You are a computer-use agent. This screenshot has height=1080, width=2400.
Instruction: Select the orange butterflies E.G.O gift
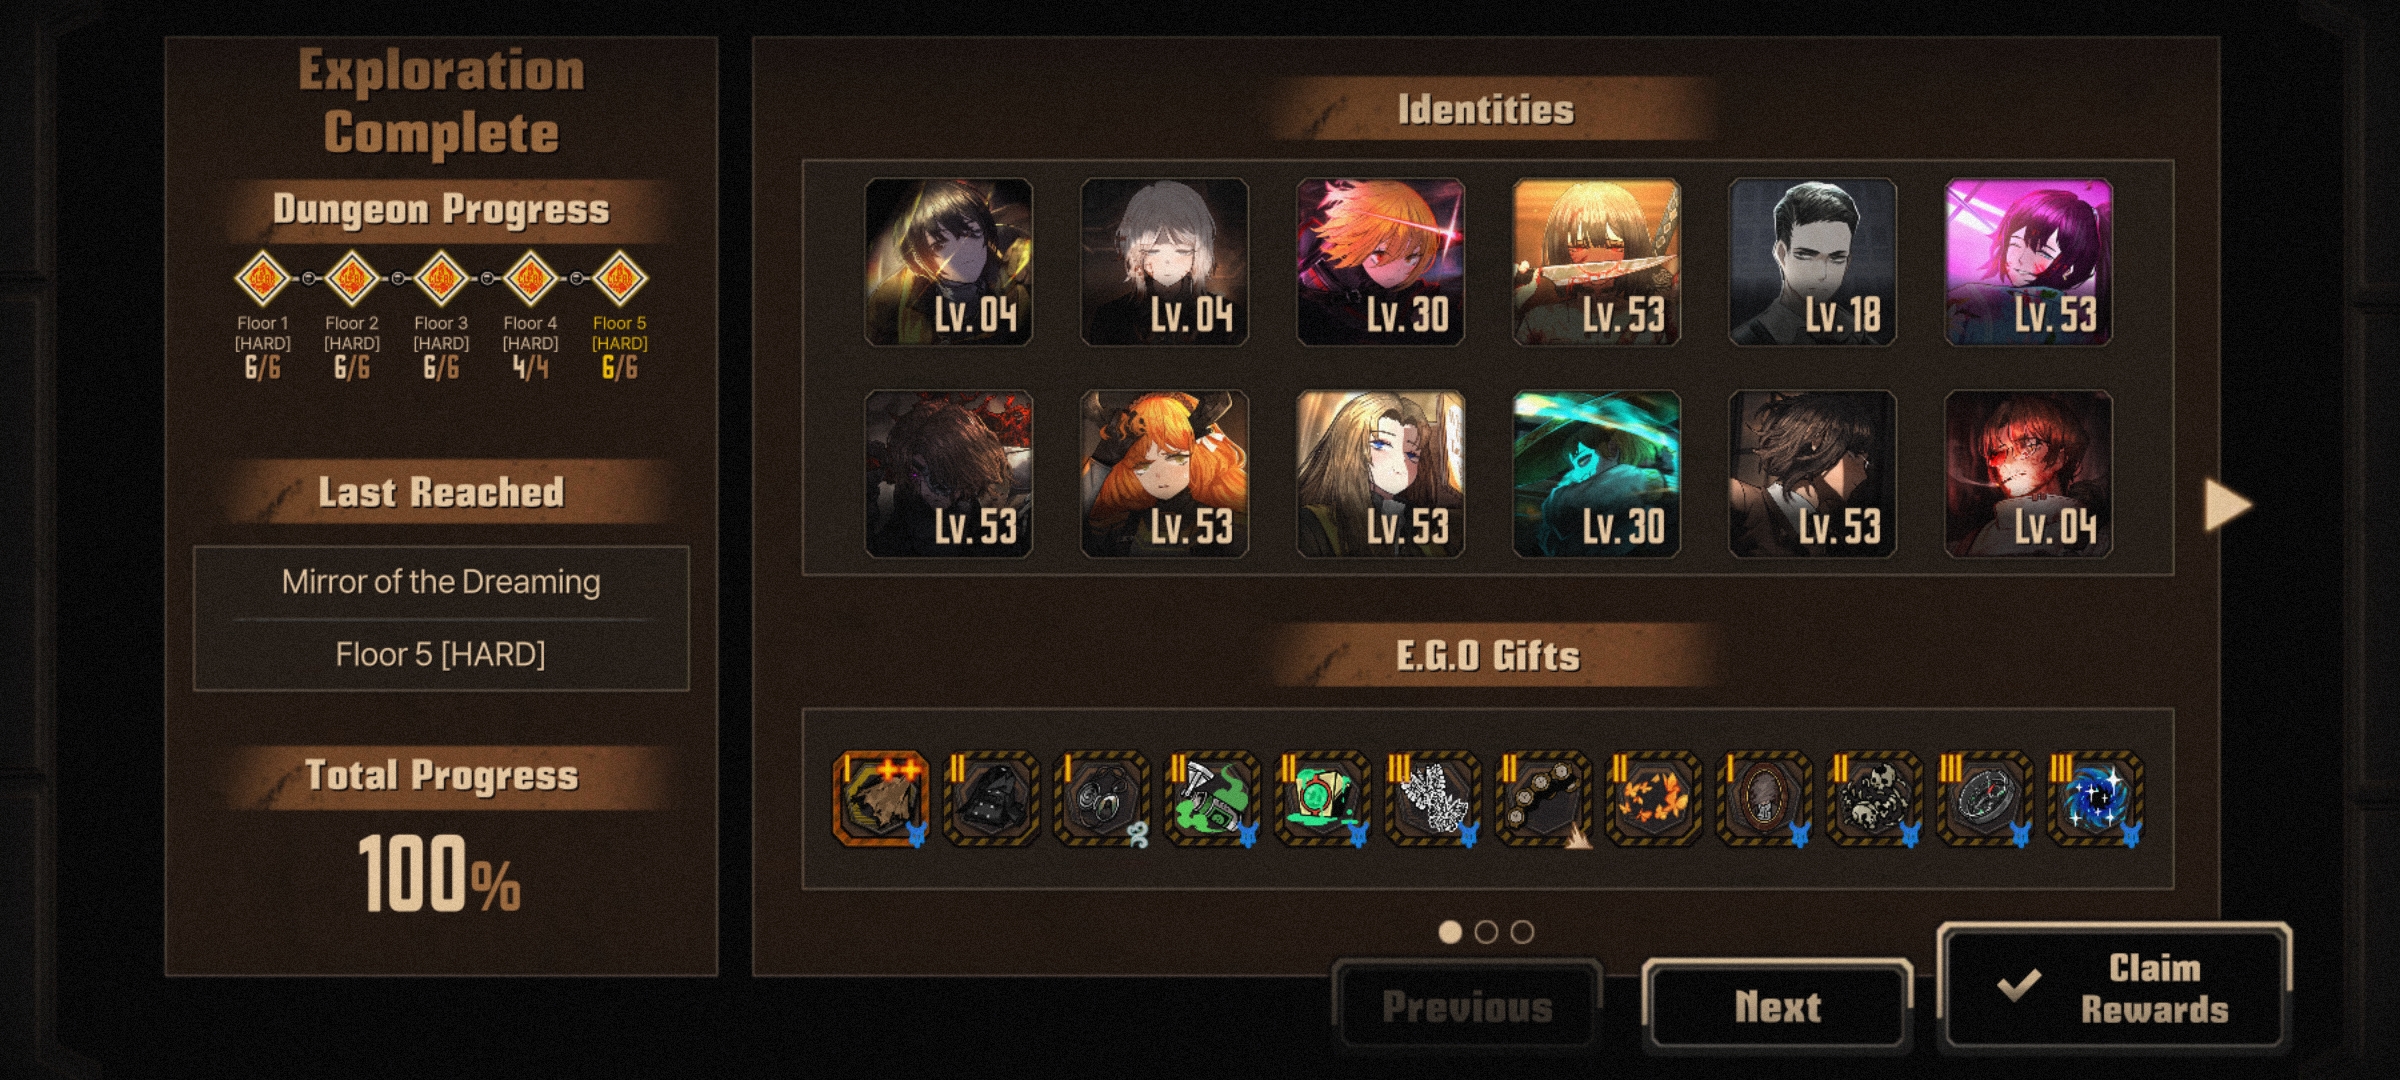[1653, 799]
